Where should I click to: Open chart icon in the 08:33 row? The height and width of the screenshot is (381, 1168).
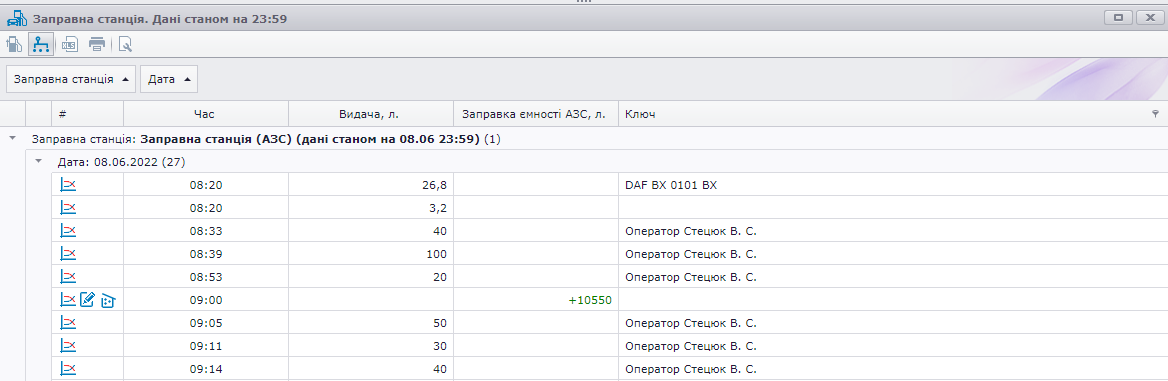click(x=68, y=231)
